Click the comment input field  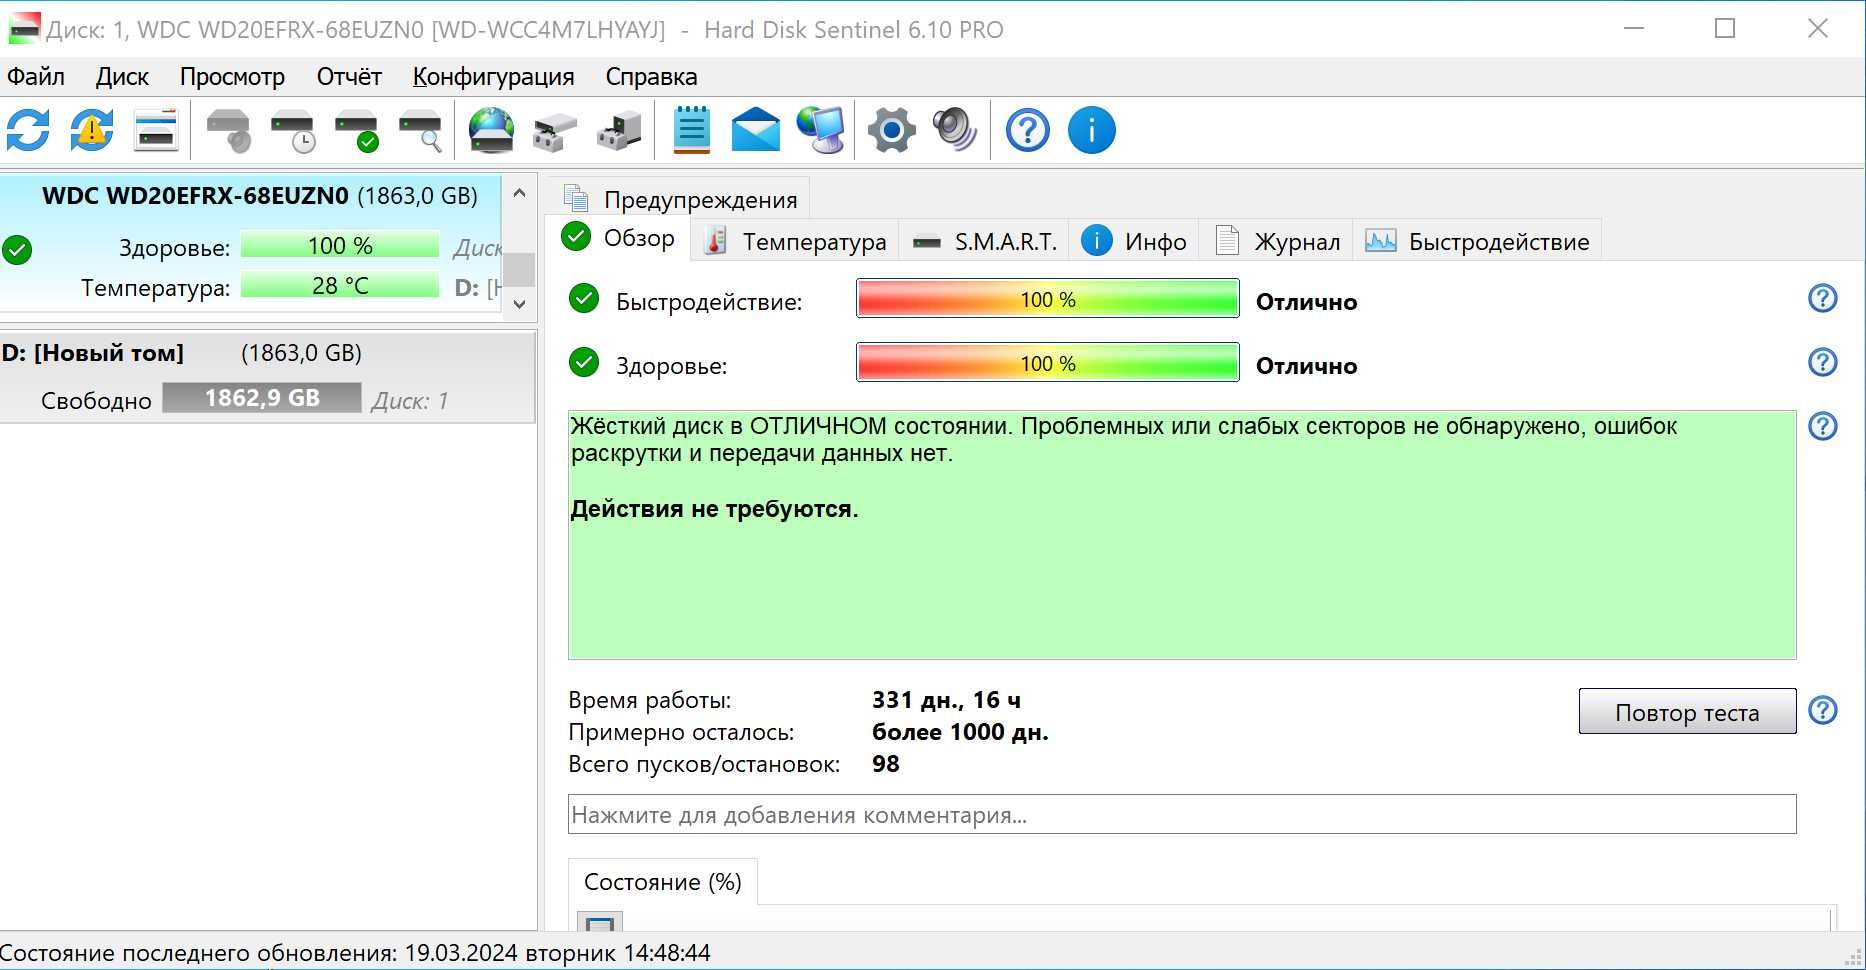1182,814
